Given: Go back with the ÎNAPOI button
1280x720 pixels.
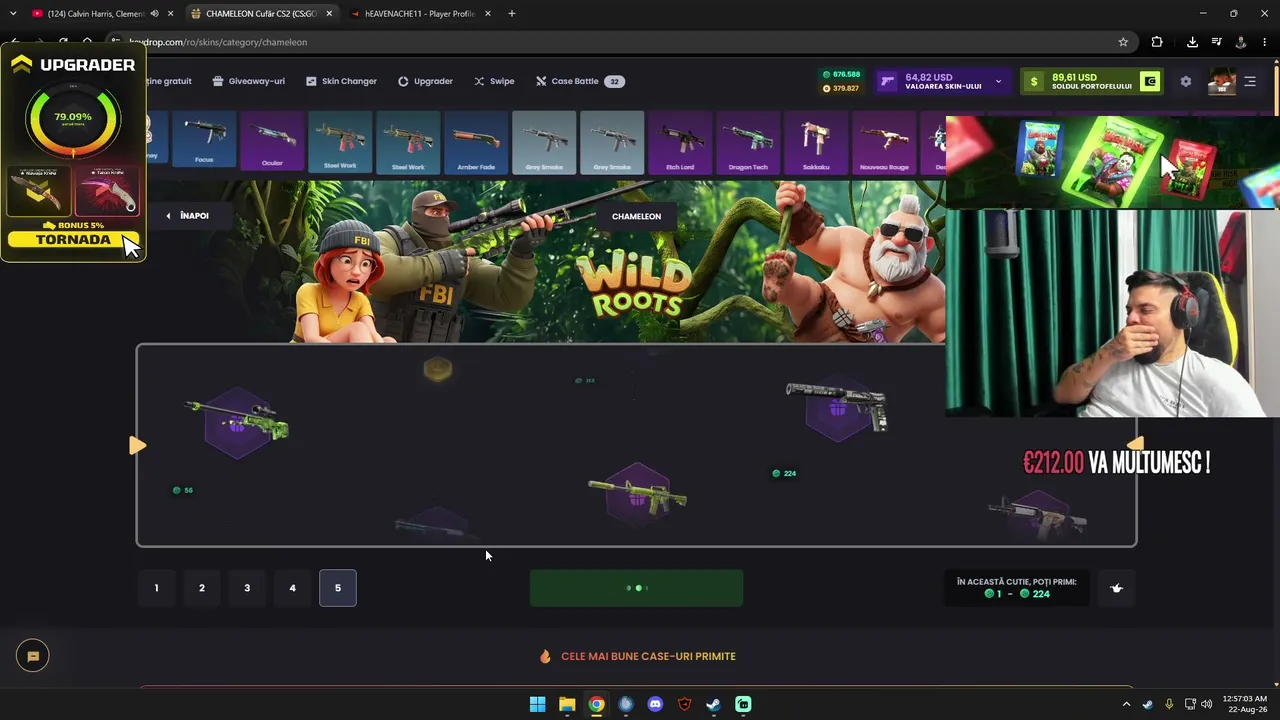Looking at the screenshot, I should point(187,215).
